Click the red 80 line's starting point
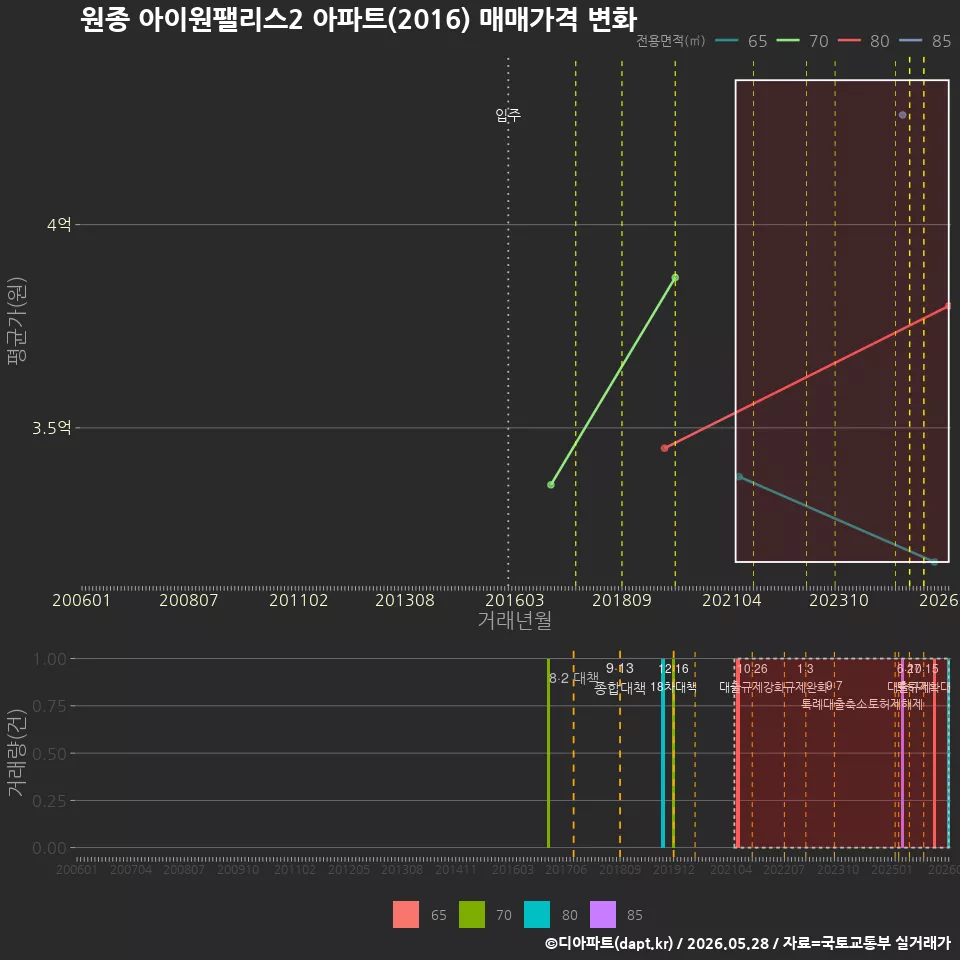Image resolution: width=960 pixels, height=960 pixels. pyautogui.click(x=665, y=448)
